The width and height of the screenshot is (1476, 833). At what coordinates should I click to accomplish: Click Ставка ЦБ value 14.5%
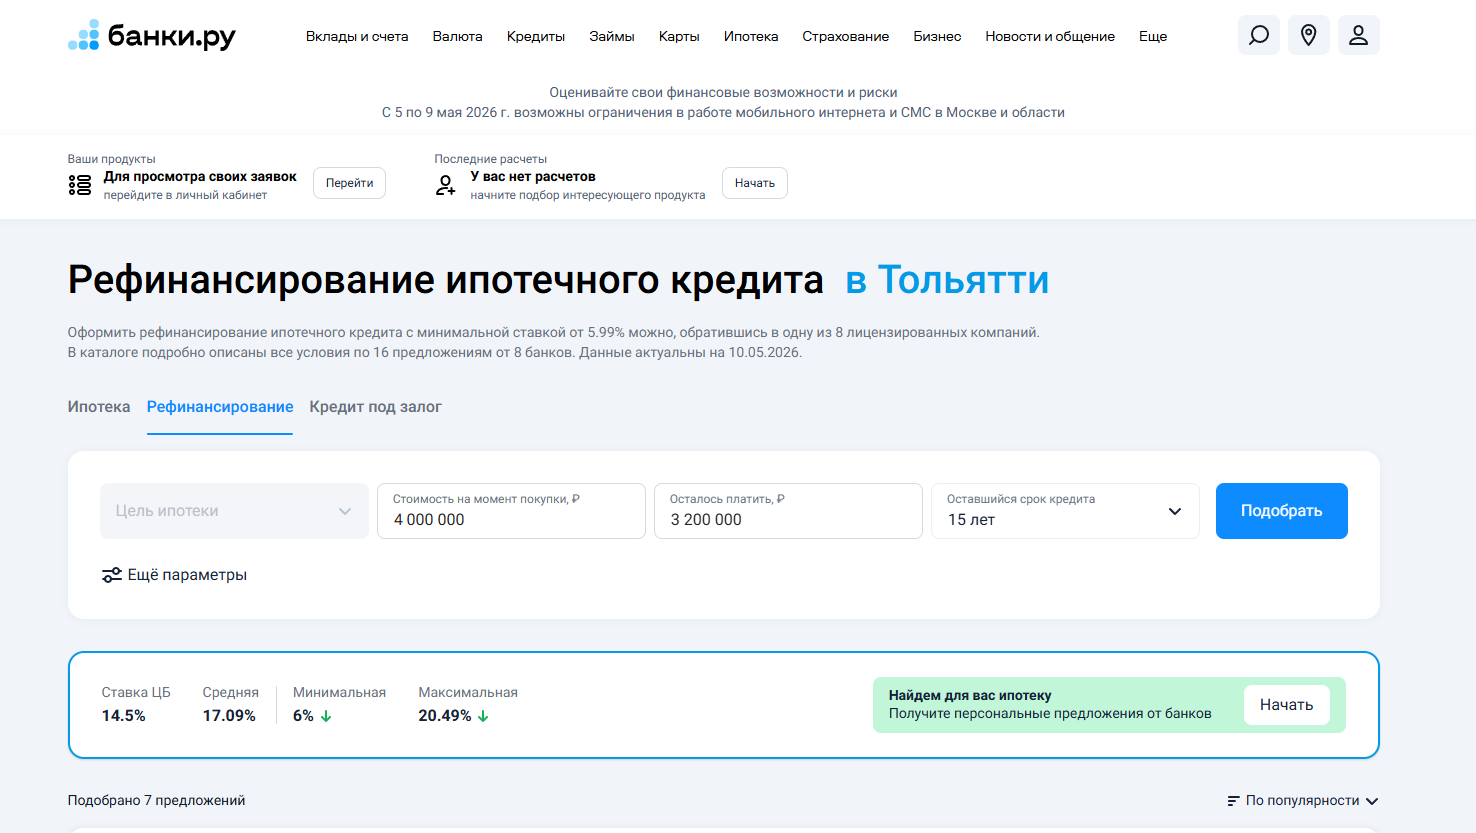(x=124, y=716)
